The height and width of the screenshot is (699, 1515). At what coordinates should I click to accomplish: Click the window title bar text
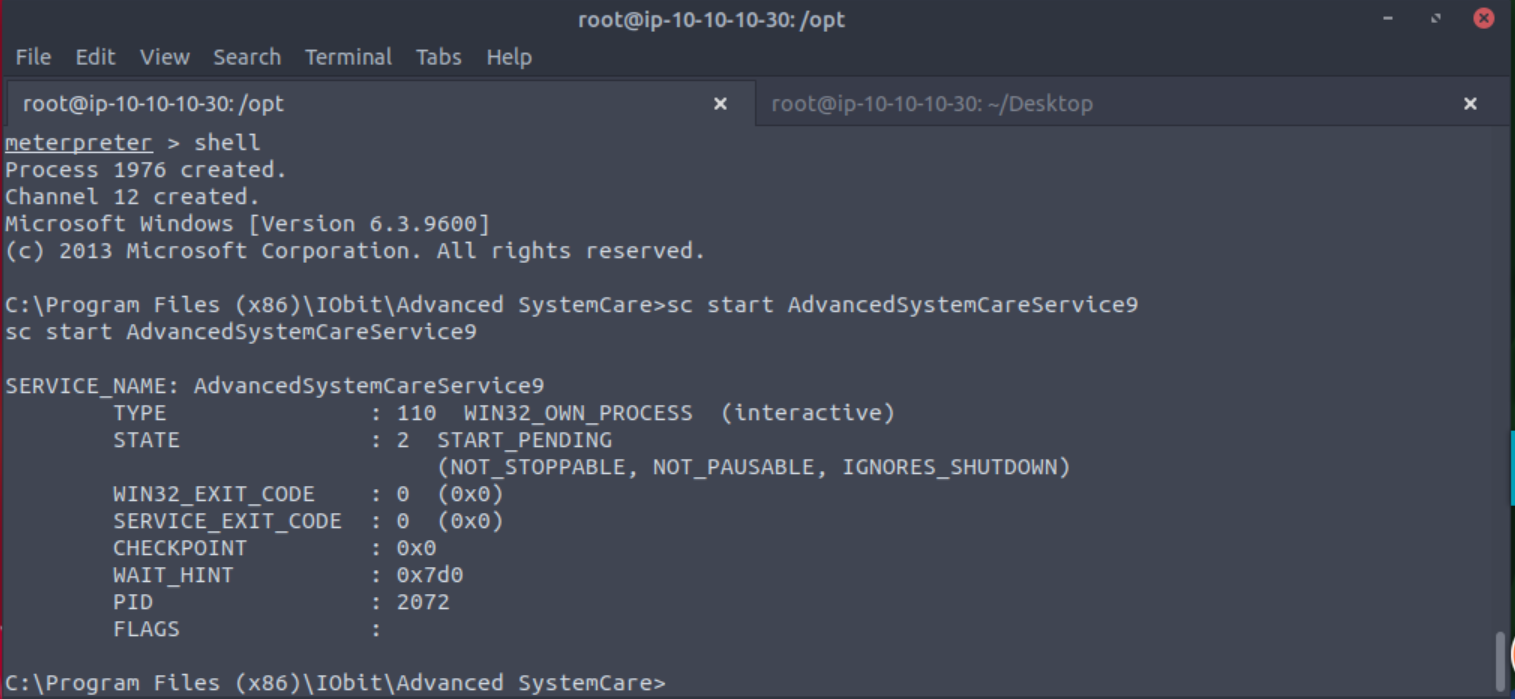click(x=711, y=19)
